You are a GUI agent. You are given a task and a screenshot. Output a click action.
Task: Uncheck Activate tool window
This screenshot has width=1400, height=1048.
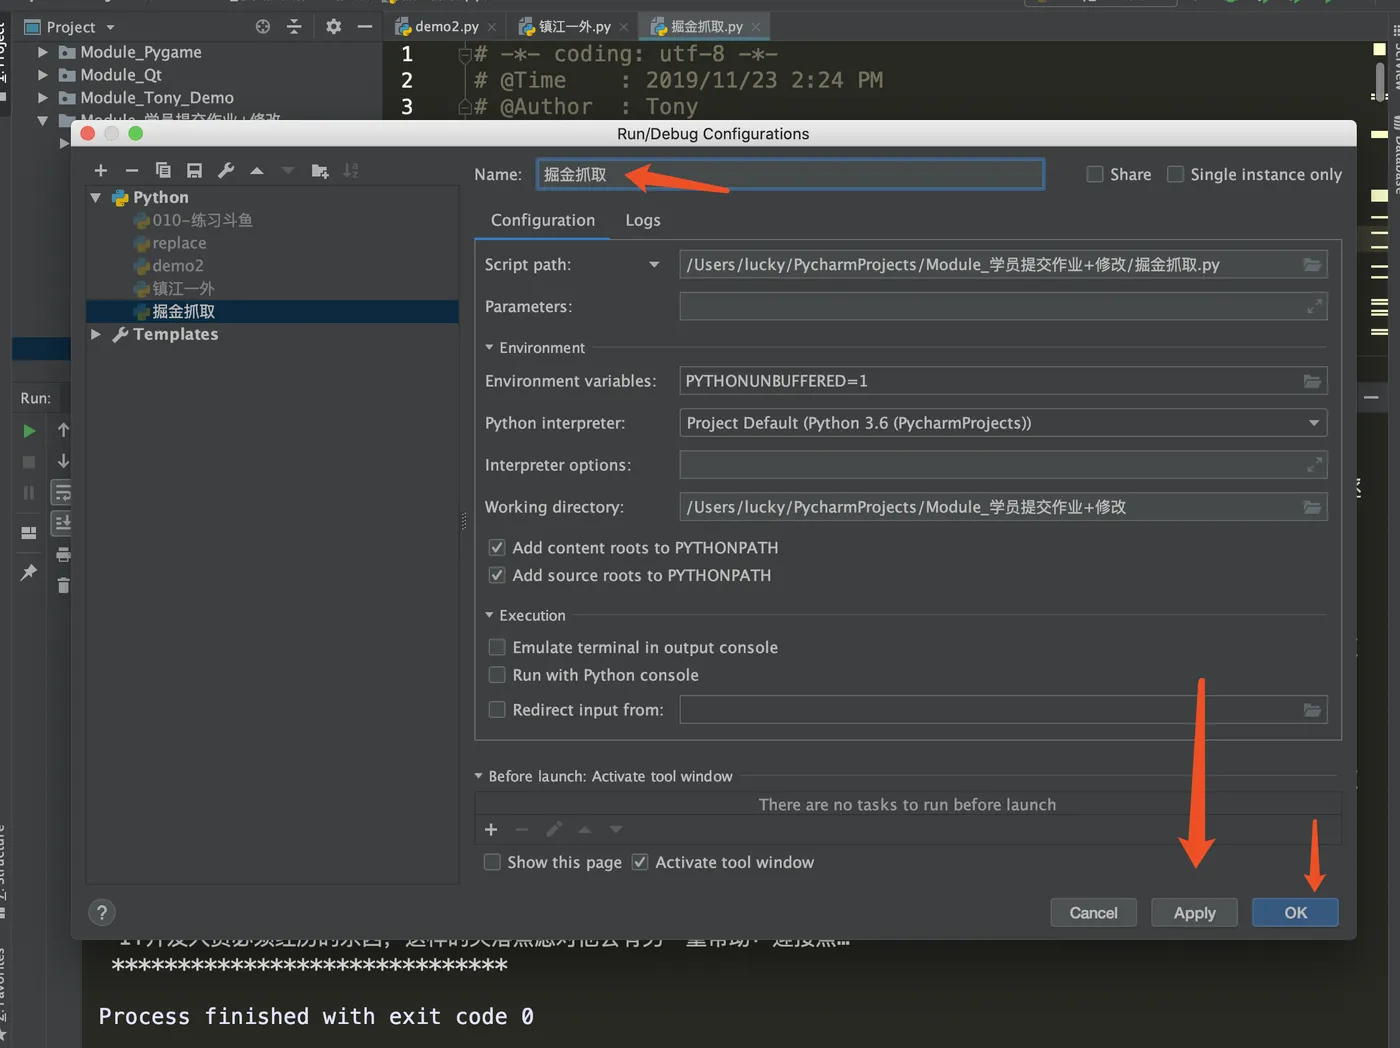point(640,862)
